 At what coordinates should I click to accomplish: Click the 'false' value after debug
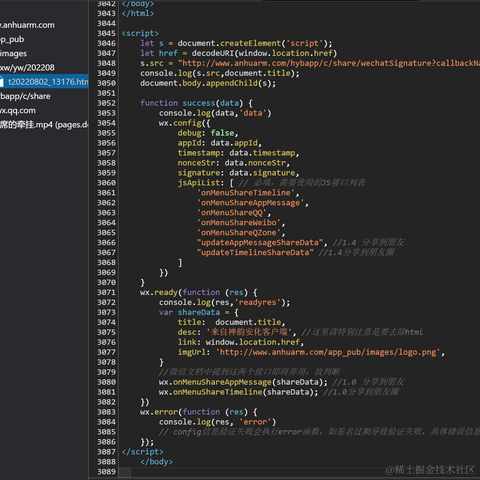pyautogui.click(x=222, y=133)
